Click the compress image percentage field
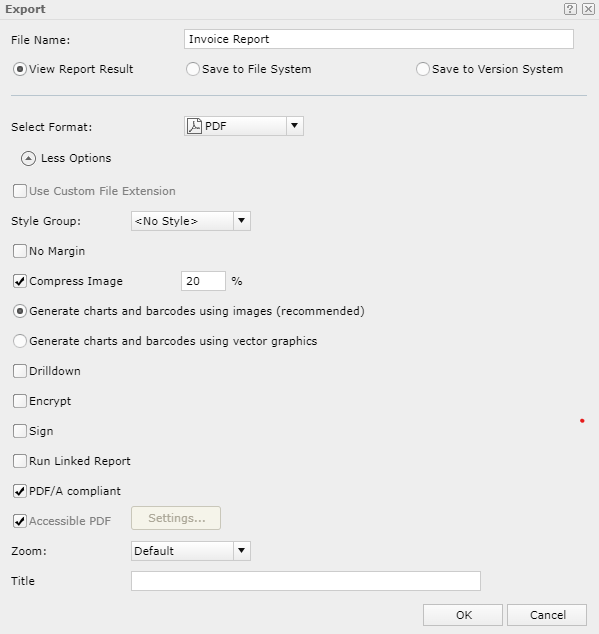The width and height of the screenshot is (599, 634). tap(203, 281)
